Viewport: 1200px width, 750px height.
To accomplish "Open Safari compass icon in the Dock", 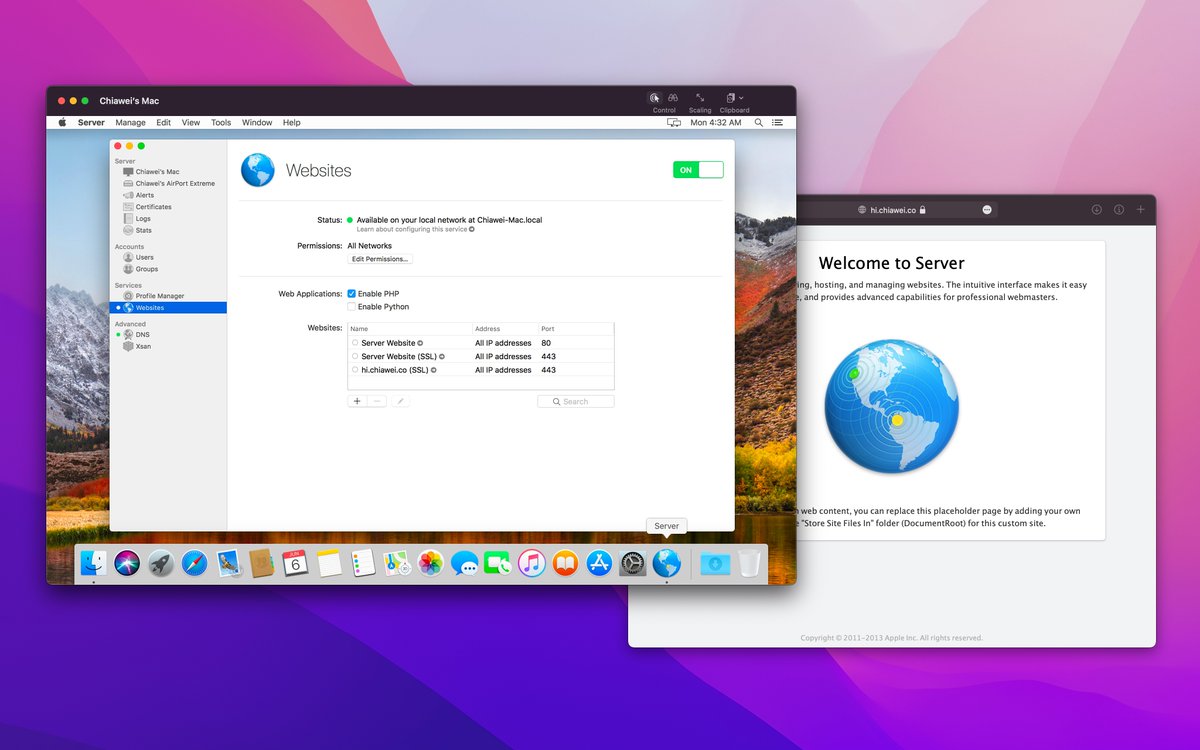I will [194, 563].
